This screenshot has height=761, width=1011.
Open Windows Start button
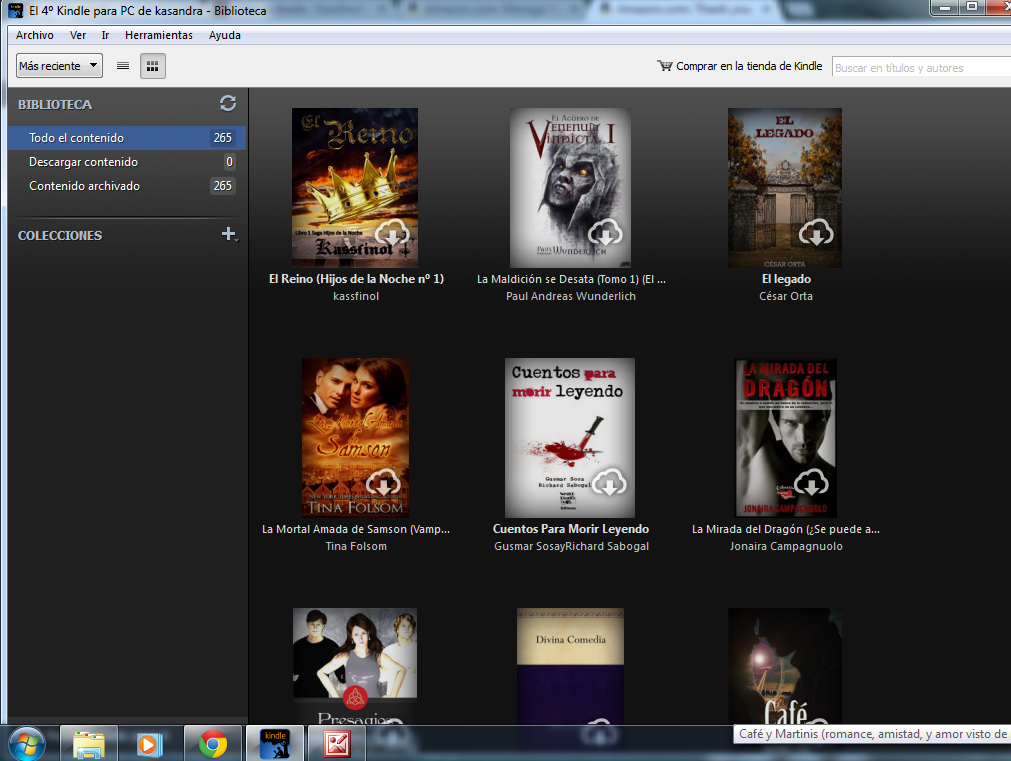pos(26,744)
